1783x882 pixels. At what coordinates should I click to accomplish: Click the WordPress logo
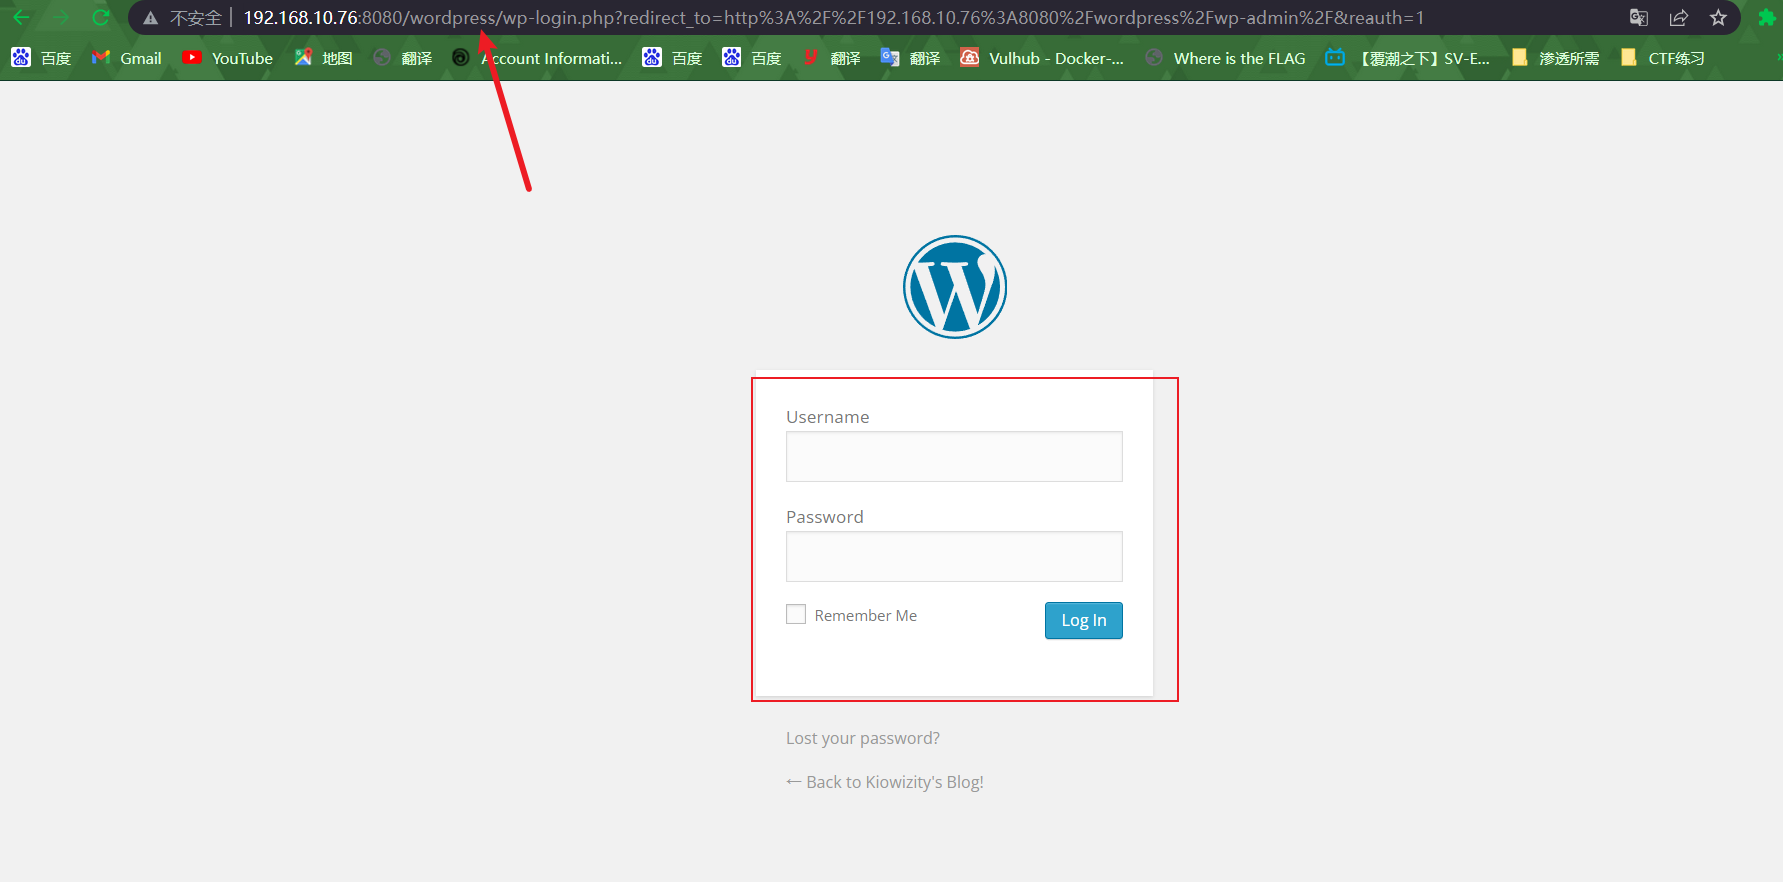pos(955,287)
